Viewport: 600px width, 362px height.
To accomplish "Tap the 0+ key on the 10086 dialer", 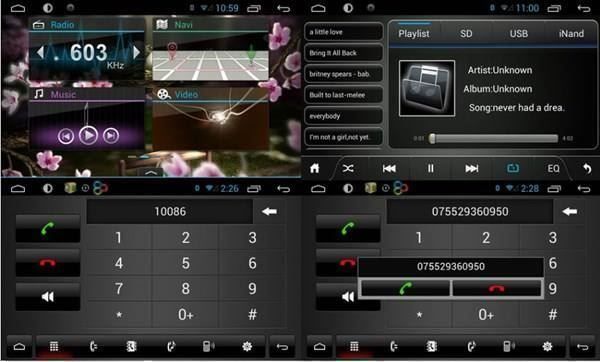I will point(186,315).
